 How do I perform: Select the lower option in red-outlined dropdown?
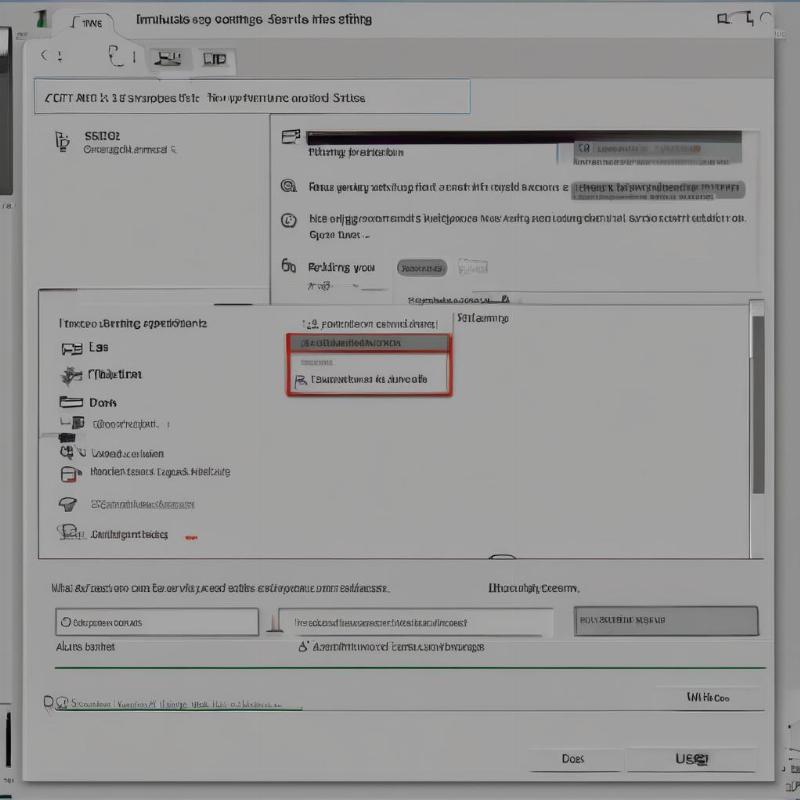click(x=369, y=380)
